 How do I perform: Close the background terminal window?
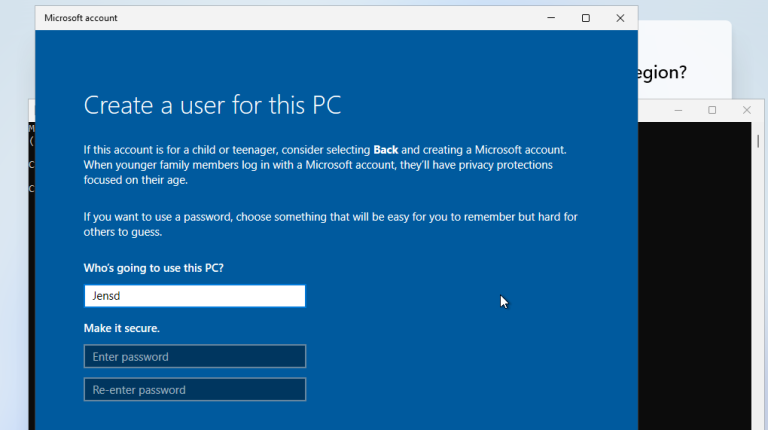pos(746,110)
